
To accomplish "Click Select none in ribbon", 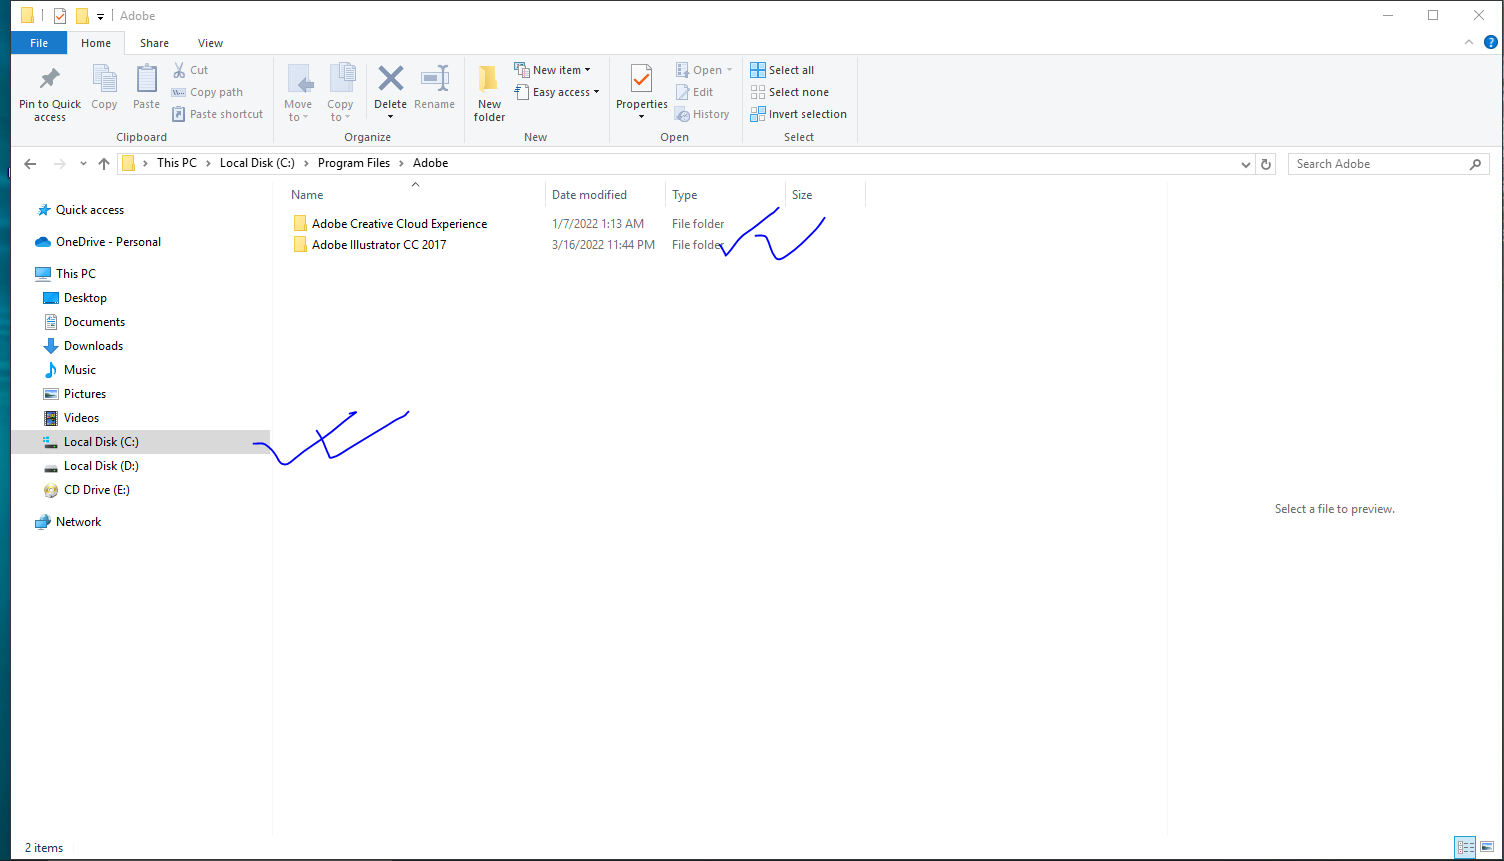I will click(789, 92).
